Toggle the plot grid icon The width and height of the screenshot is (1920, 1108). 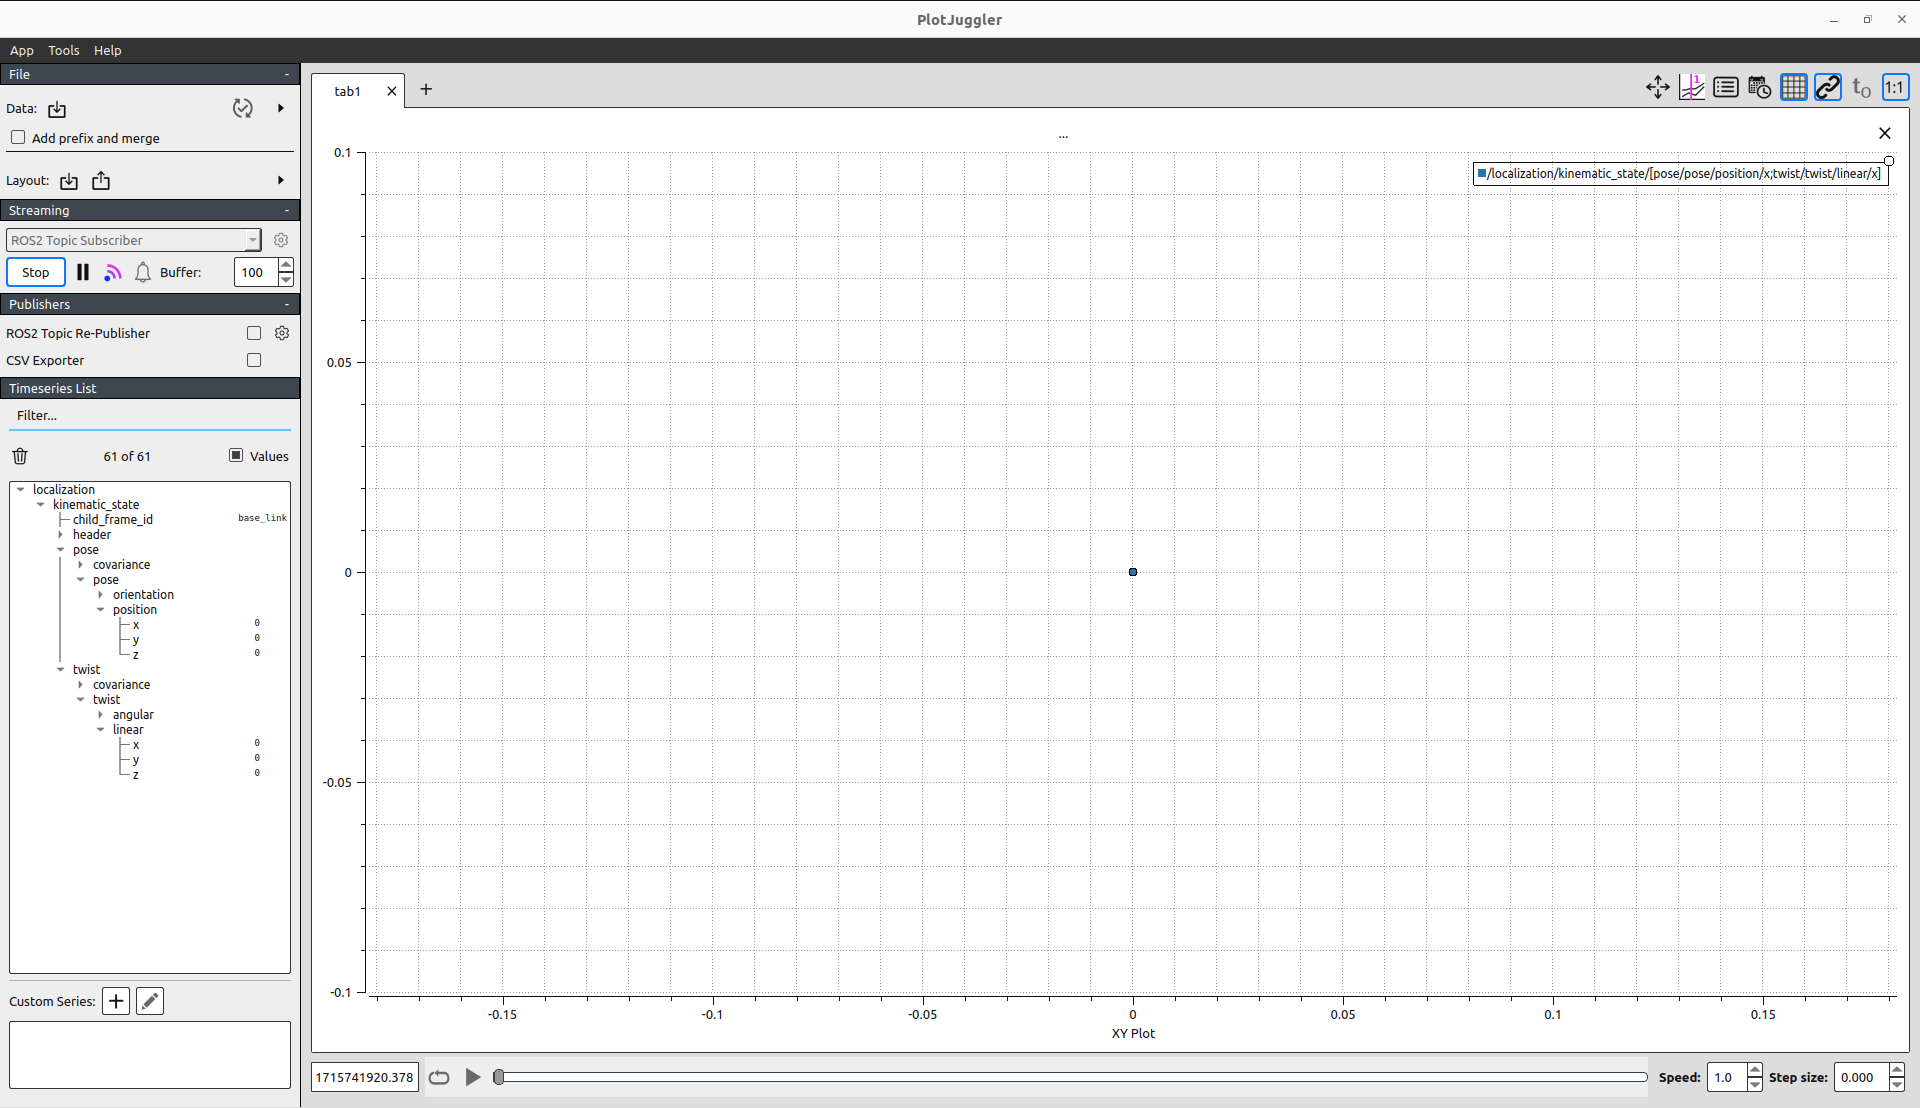tap(1793, 88)
